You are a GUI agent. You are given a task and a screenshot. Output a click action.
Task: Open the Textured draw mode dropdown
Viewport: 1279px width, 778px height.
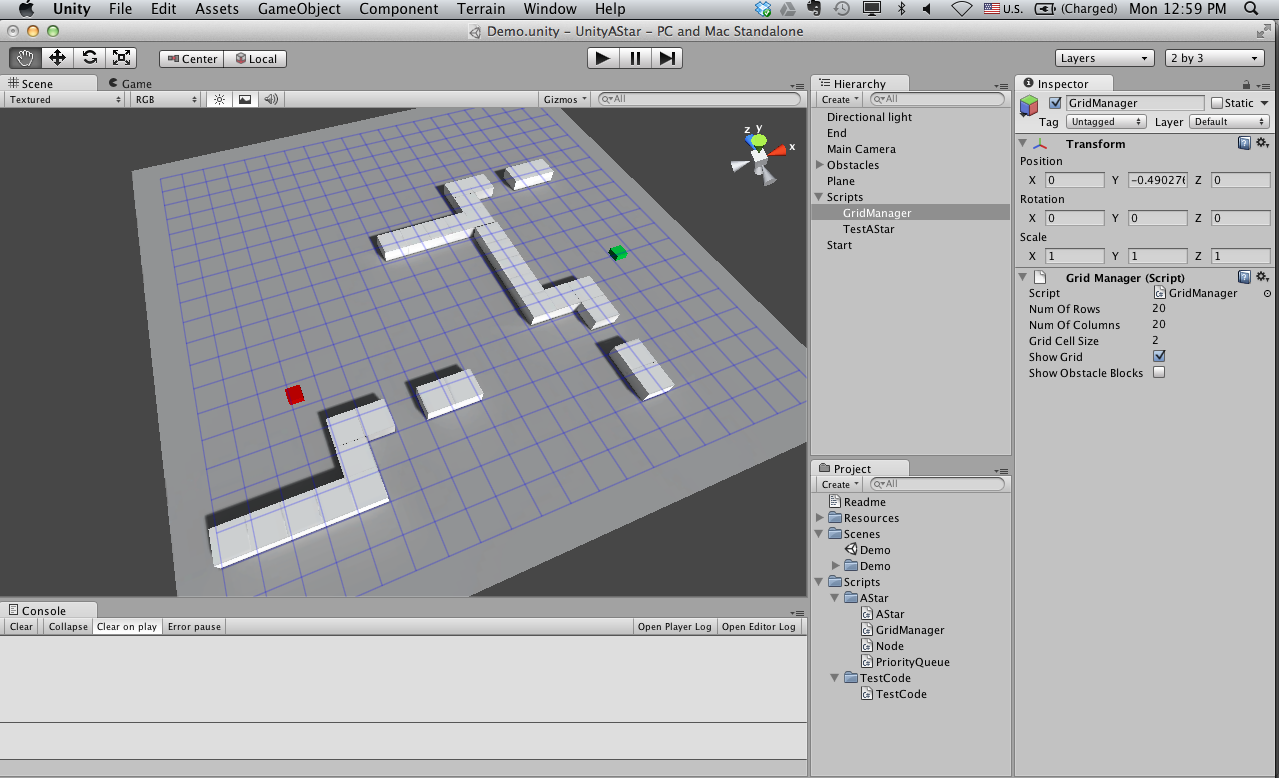[x=64, y=99]
